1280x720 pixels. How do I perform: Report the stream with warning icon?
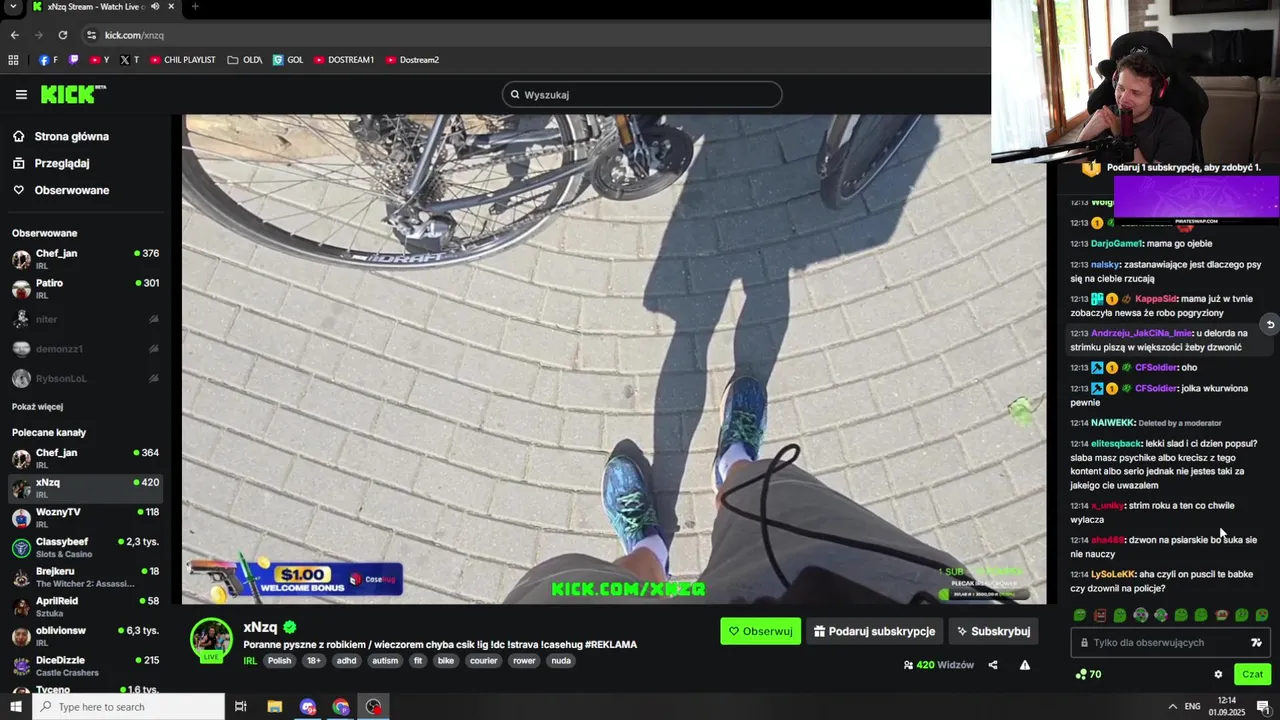[x=1025, y=665]
